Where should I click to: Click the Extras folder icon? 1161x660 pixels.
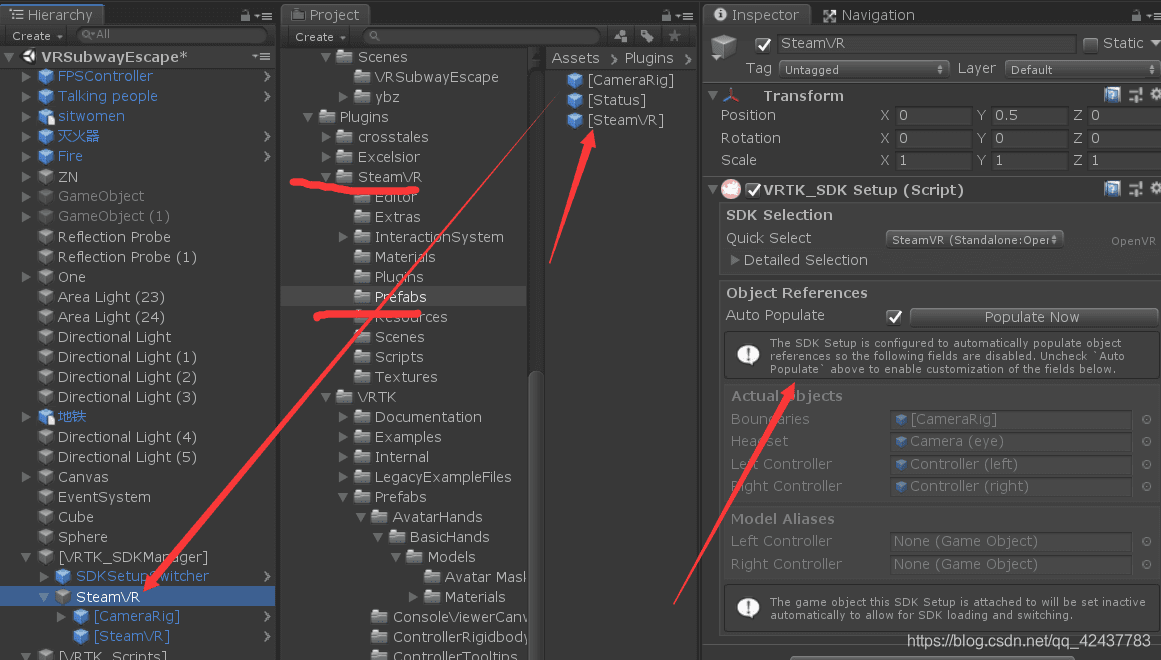tap(362, 217)
